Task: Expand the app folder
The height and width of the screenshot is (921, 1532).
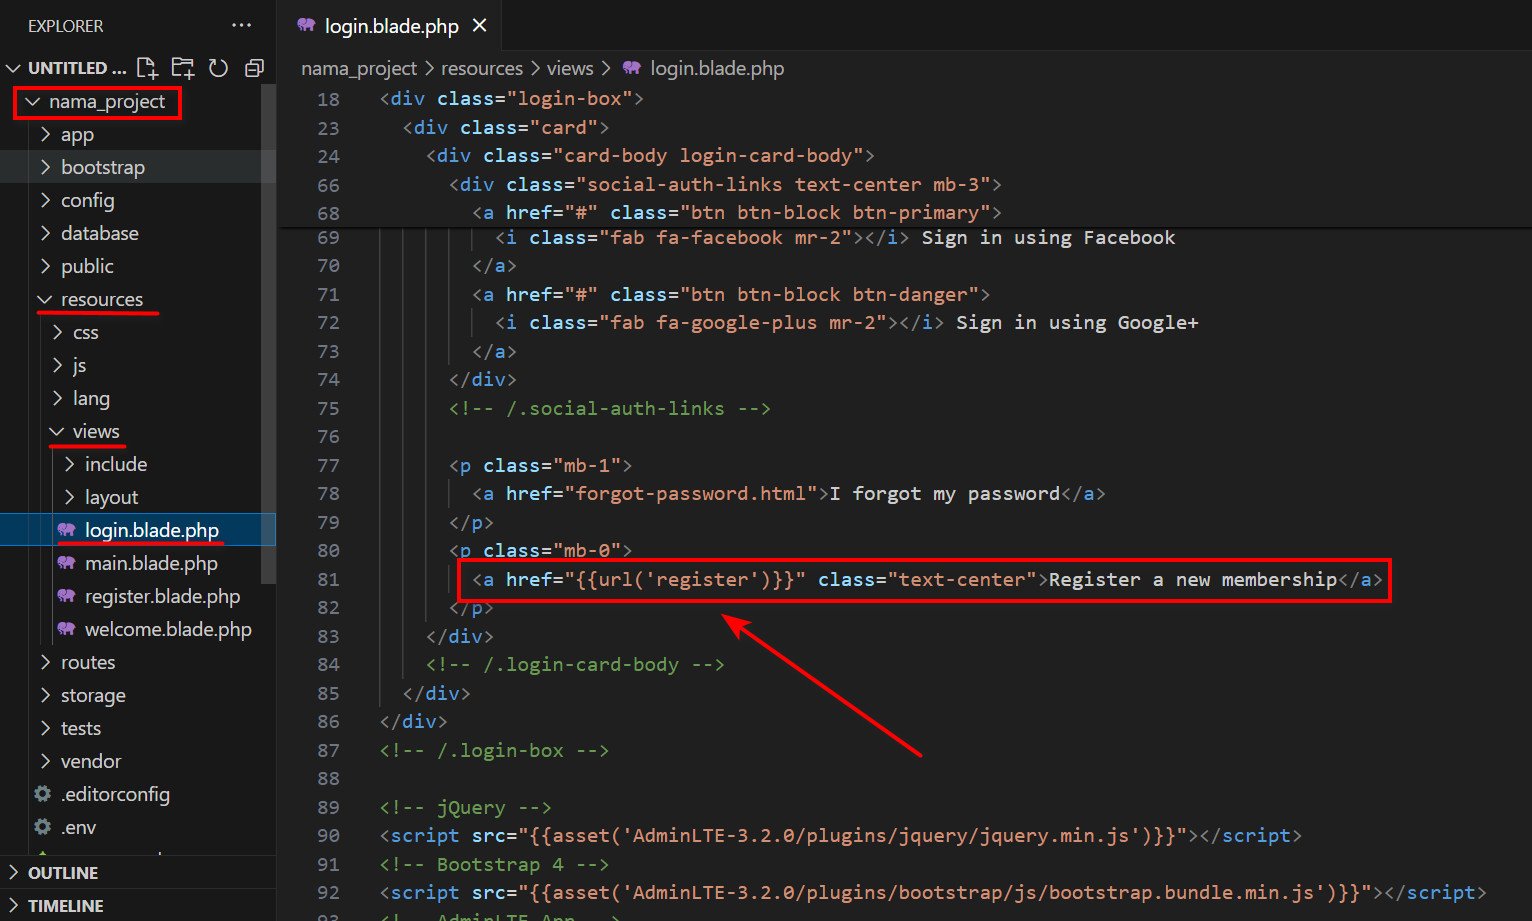Action: (x=45, y=135)
